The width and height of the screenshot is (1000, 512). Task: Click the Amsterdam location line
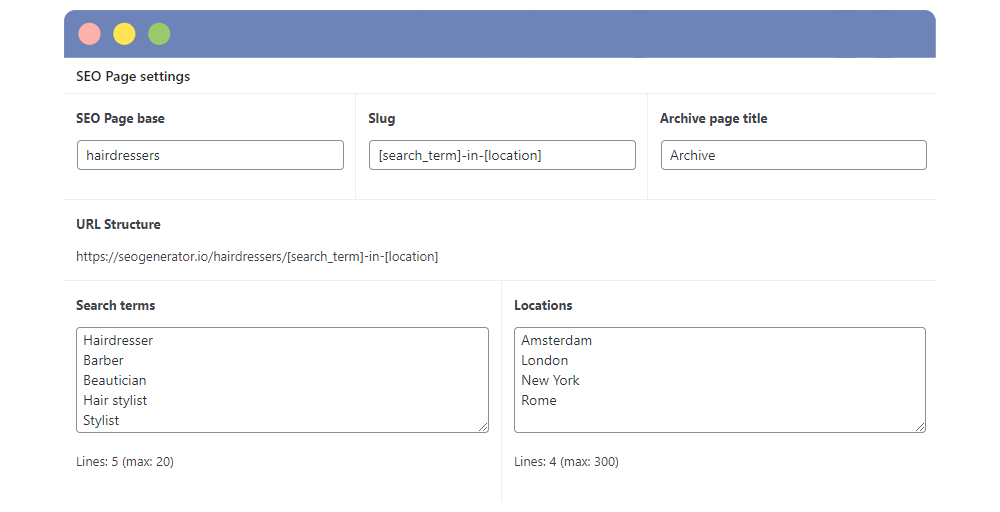[x=556, y=341]
